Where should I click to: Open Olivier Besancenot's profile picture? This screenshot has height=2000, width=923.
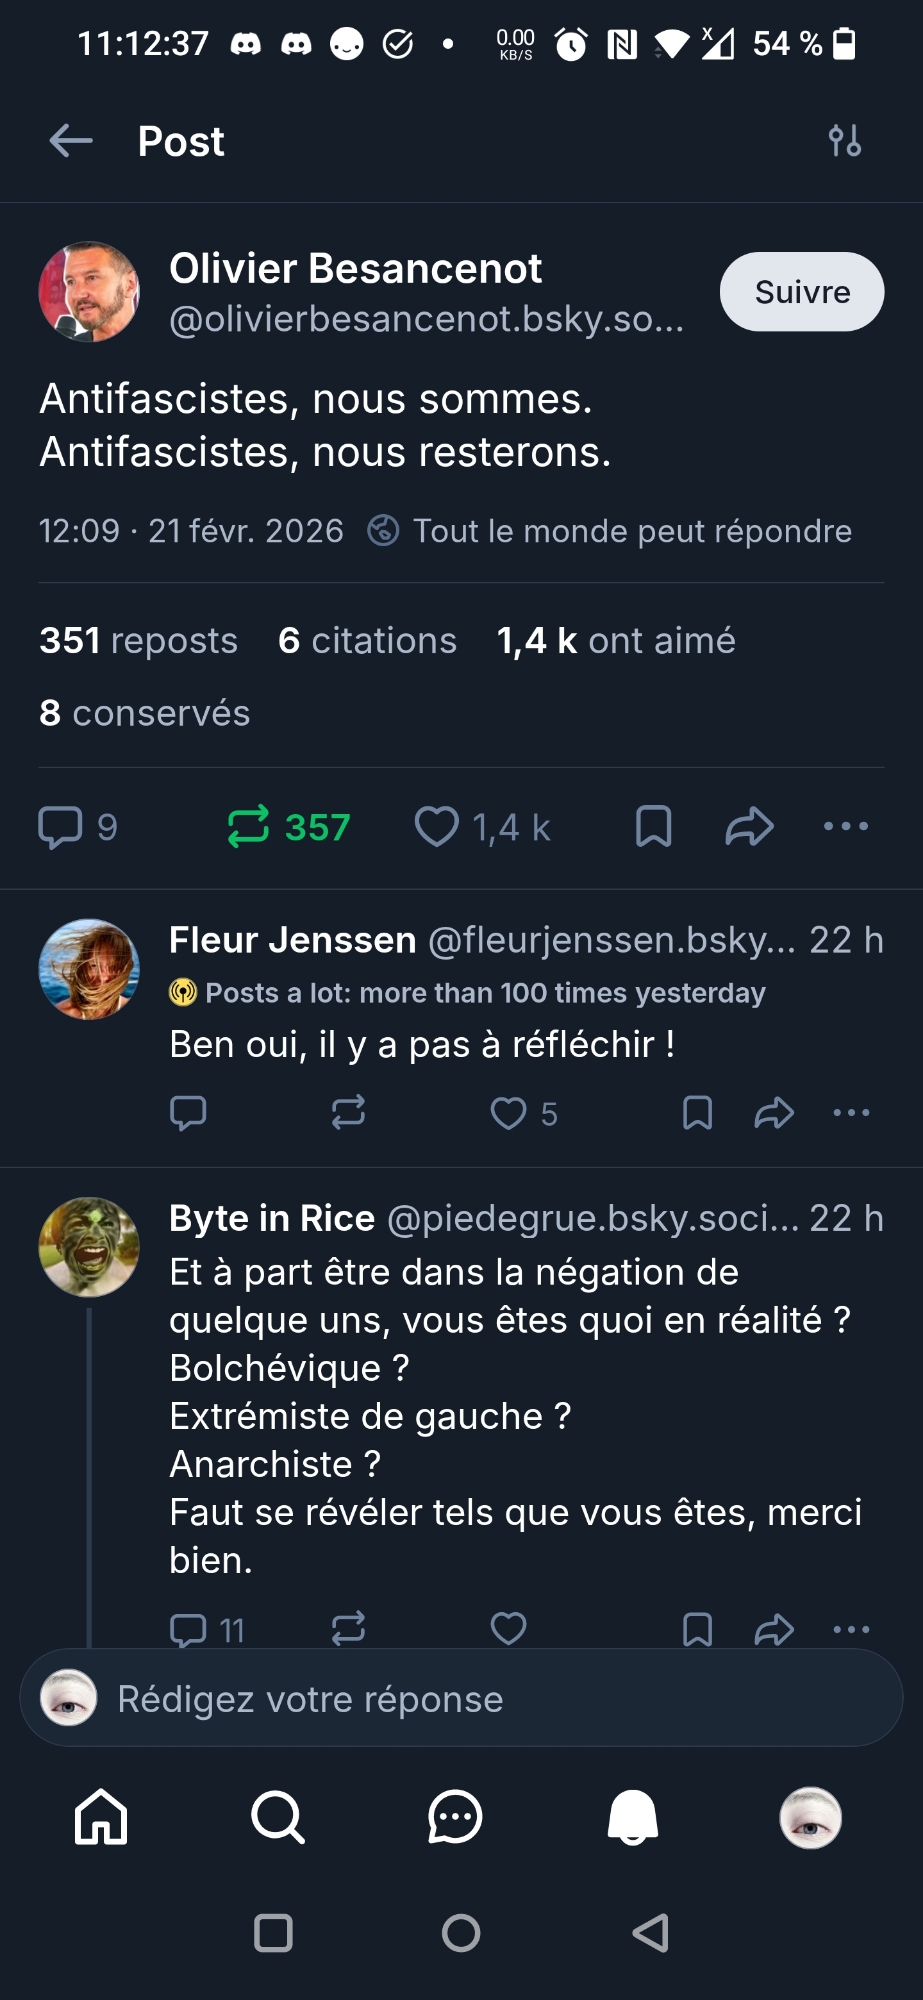click(89, 292)
